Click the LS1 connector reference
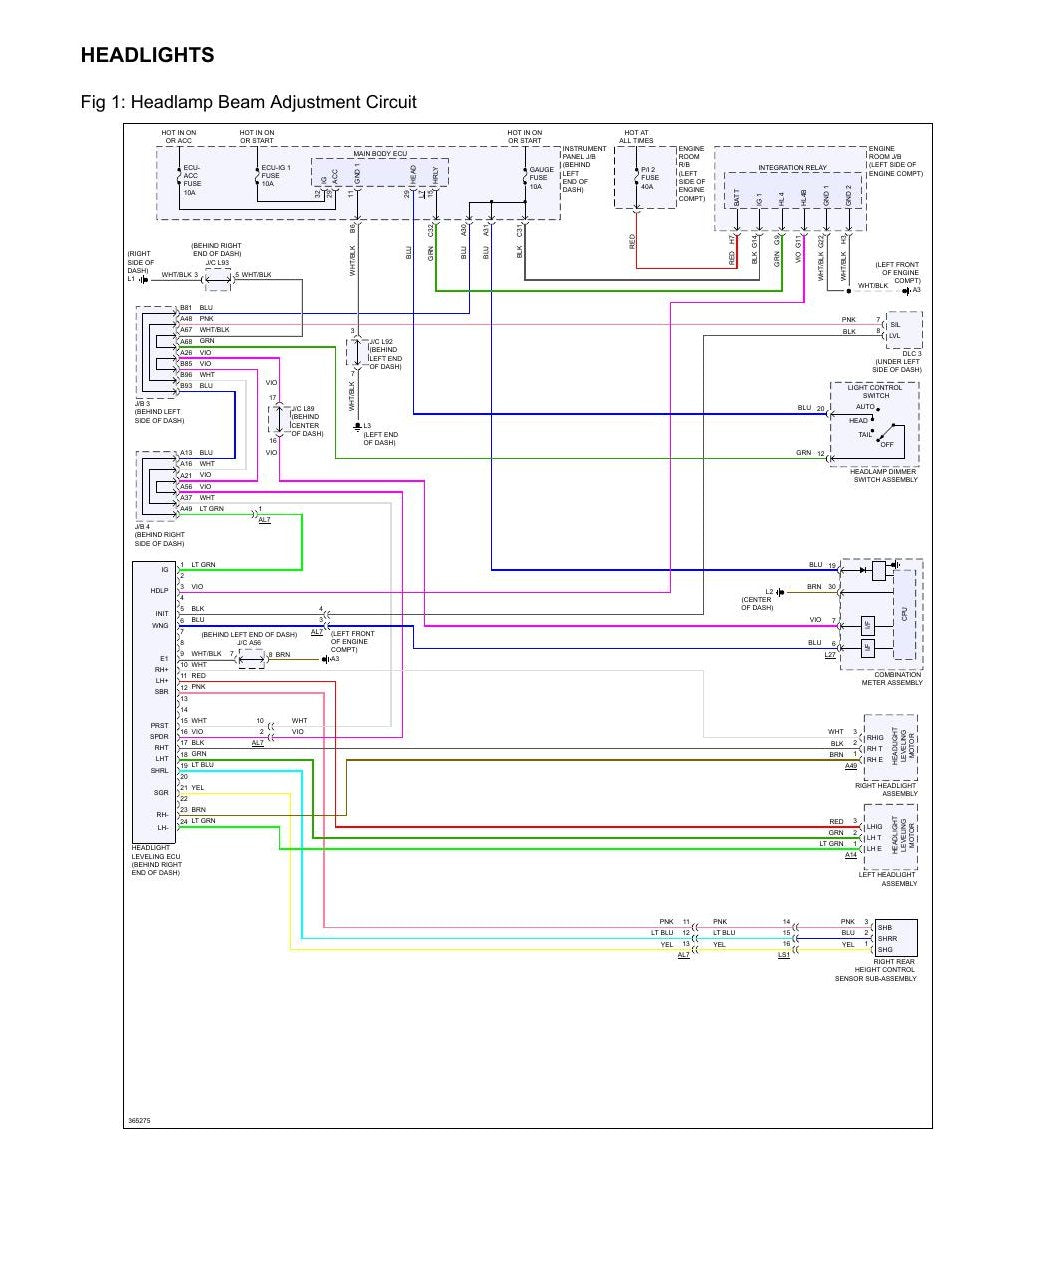 (x=784, y=955)
